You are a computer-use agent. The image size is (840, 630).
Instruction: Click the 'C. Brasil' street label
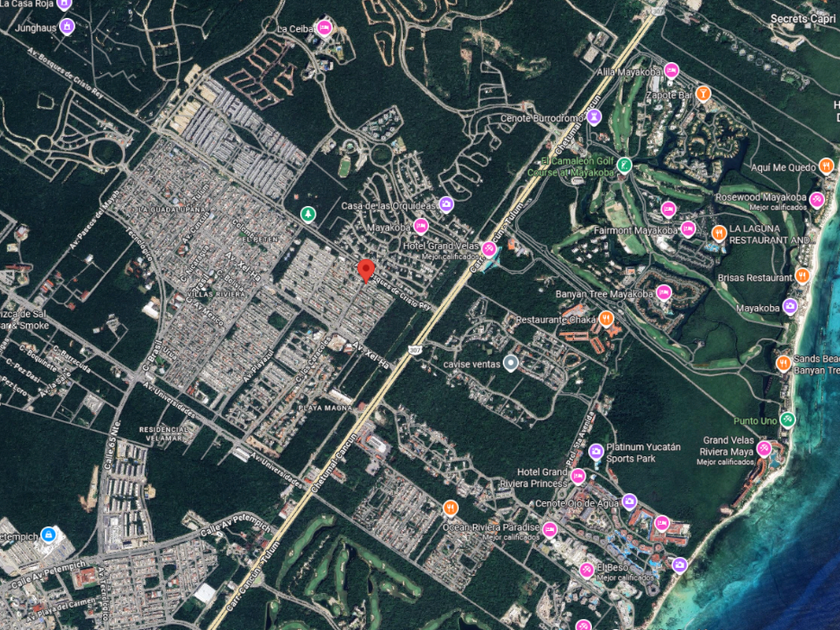[151, 358]
